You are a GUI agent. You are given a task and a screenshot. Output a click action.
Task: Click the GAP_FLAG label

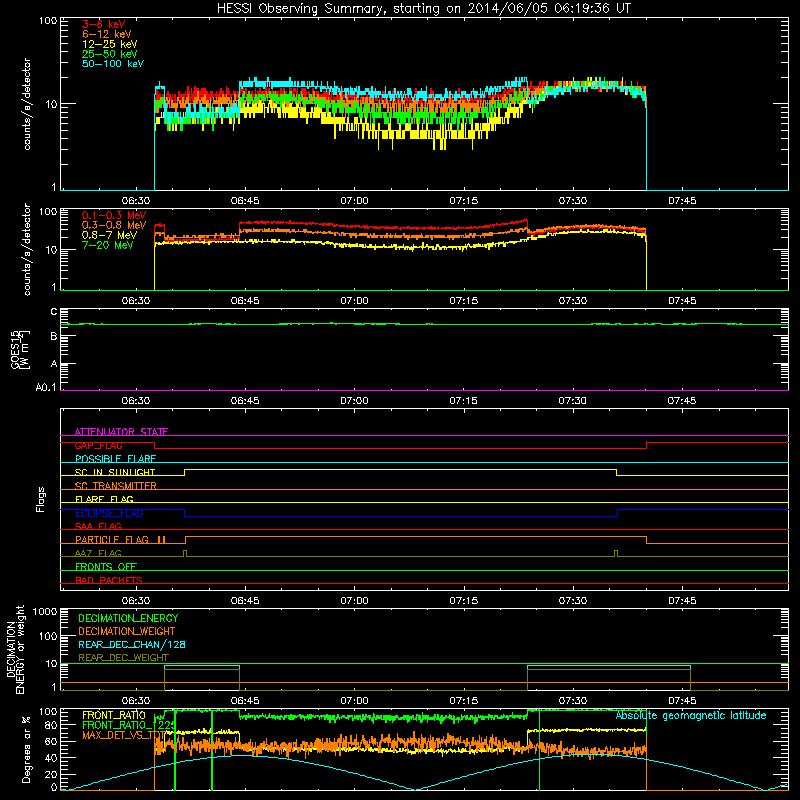98,445
